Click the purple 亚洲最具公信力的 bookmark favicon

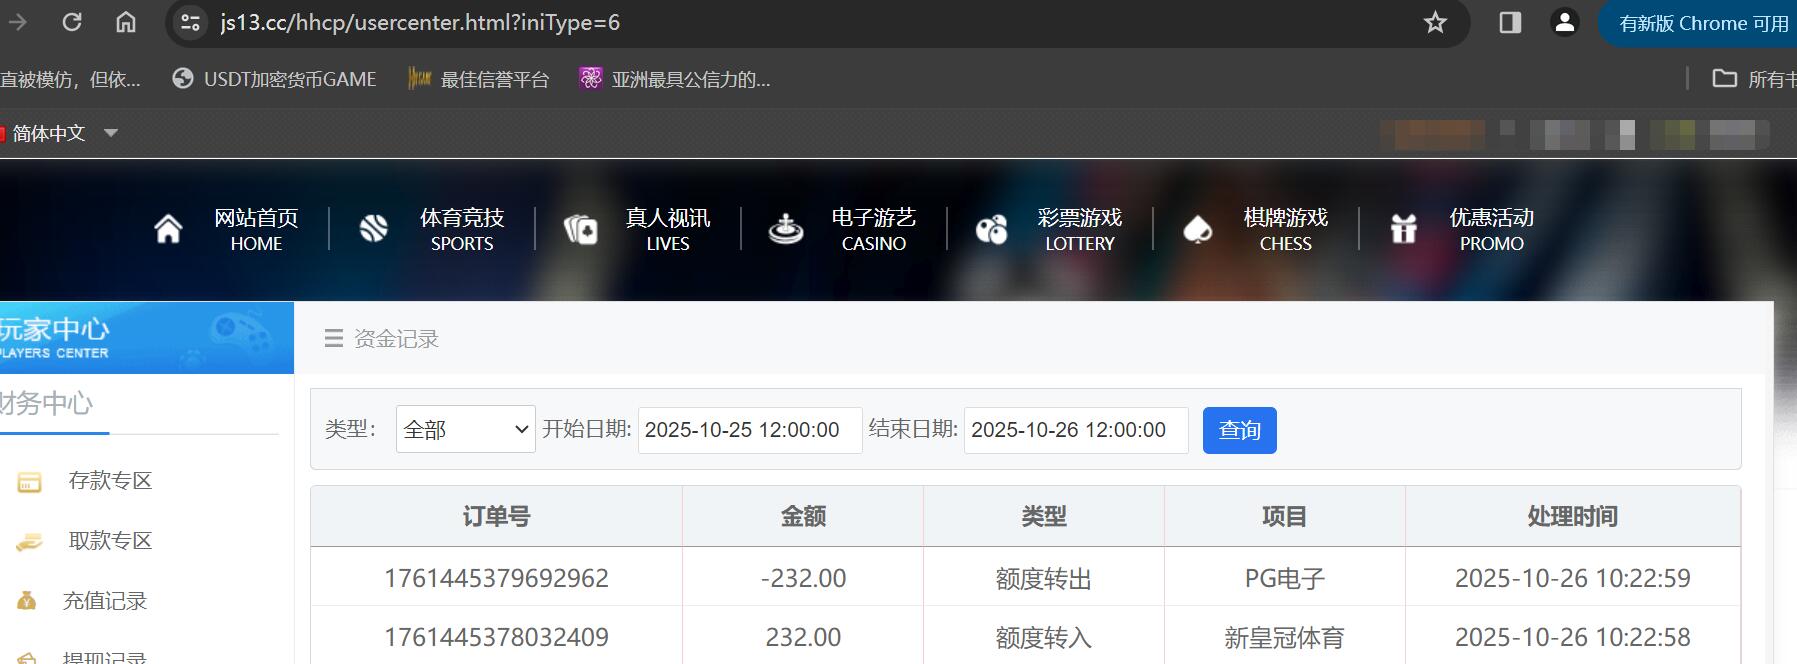point(591,78)
